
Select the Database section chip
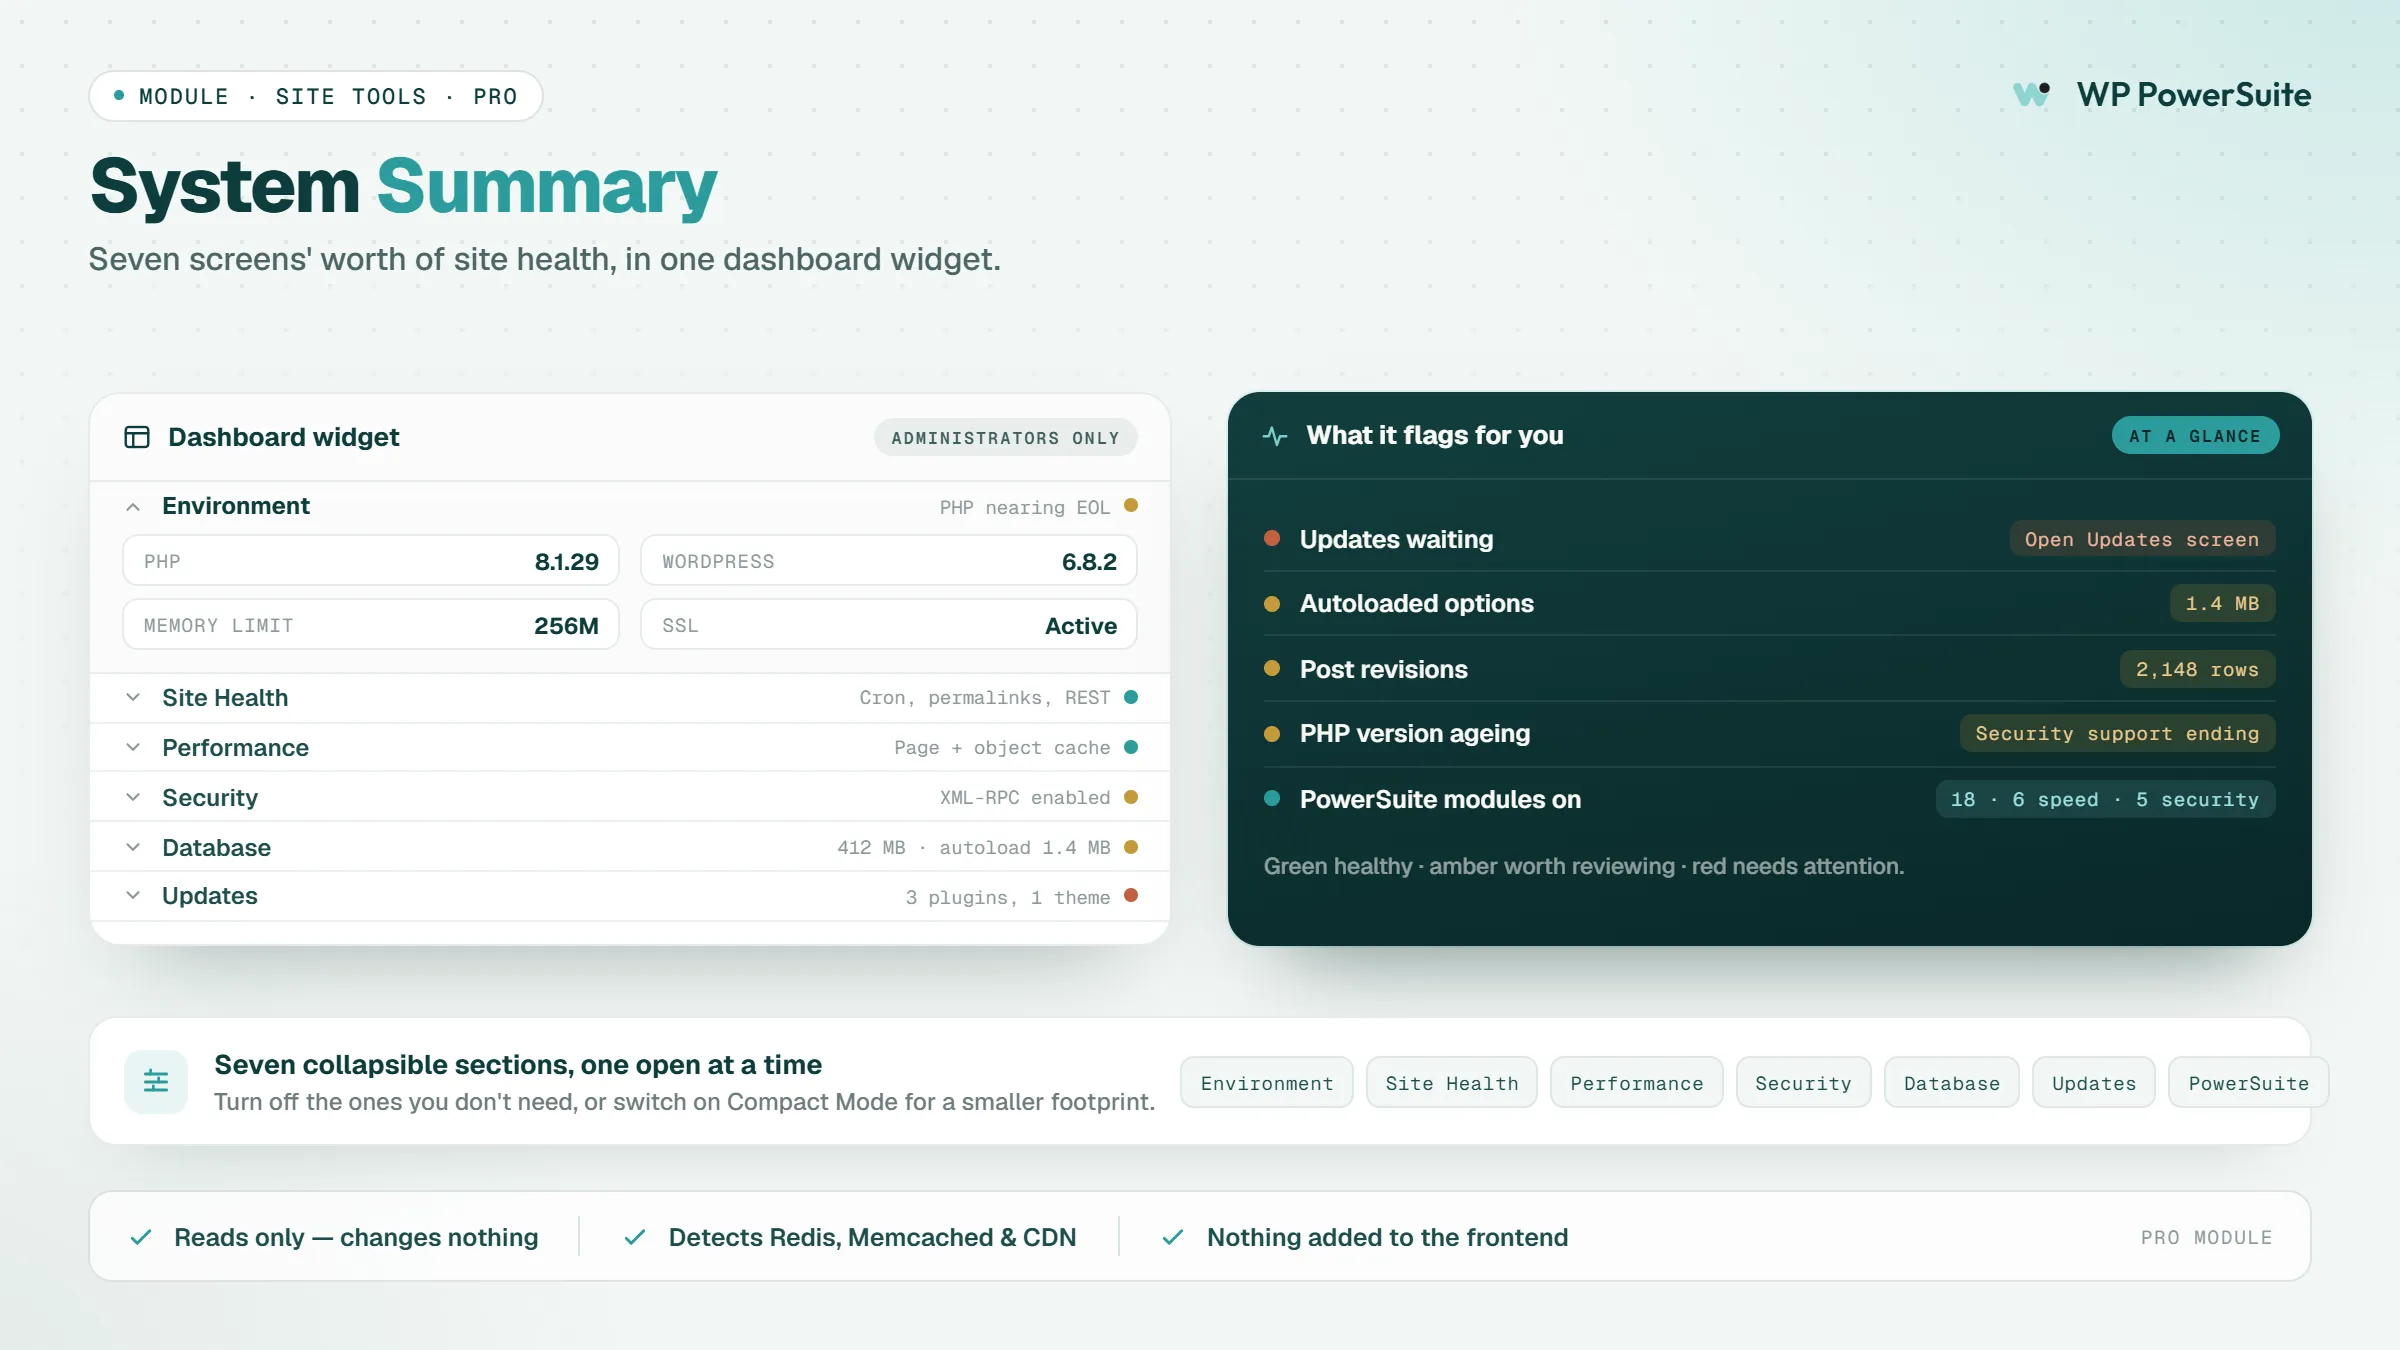tap(1952, 1083)
